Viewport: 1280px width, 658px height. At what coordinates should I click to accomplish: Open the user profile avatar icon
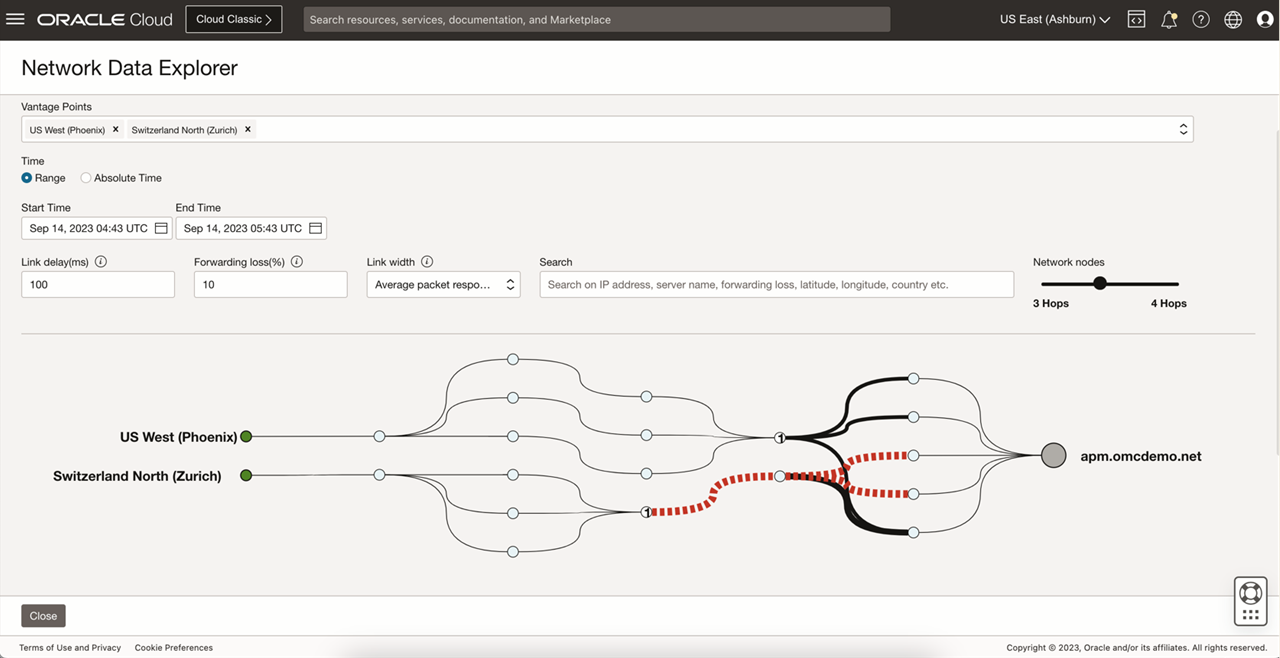tap(1264, 18)
